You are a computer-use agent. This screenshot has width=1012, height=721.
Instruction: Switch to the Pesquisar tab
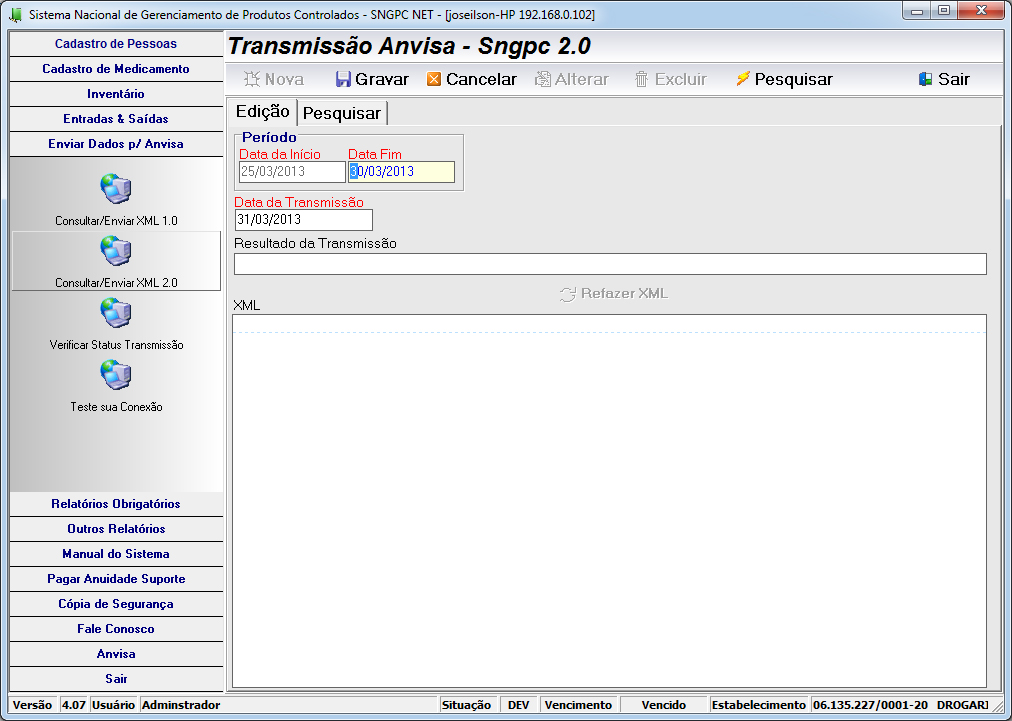pyautogui.click(x=341, y=114)
